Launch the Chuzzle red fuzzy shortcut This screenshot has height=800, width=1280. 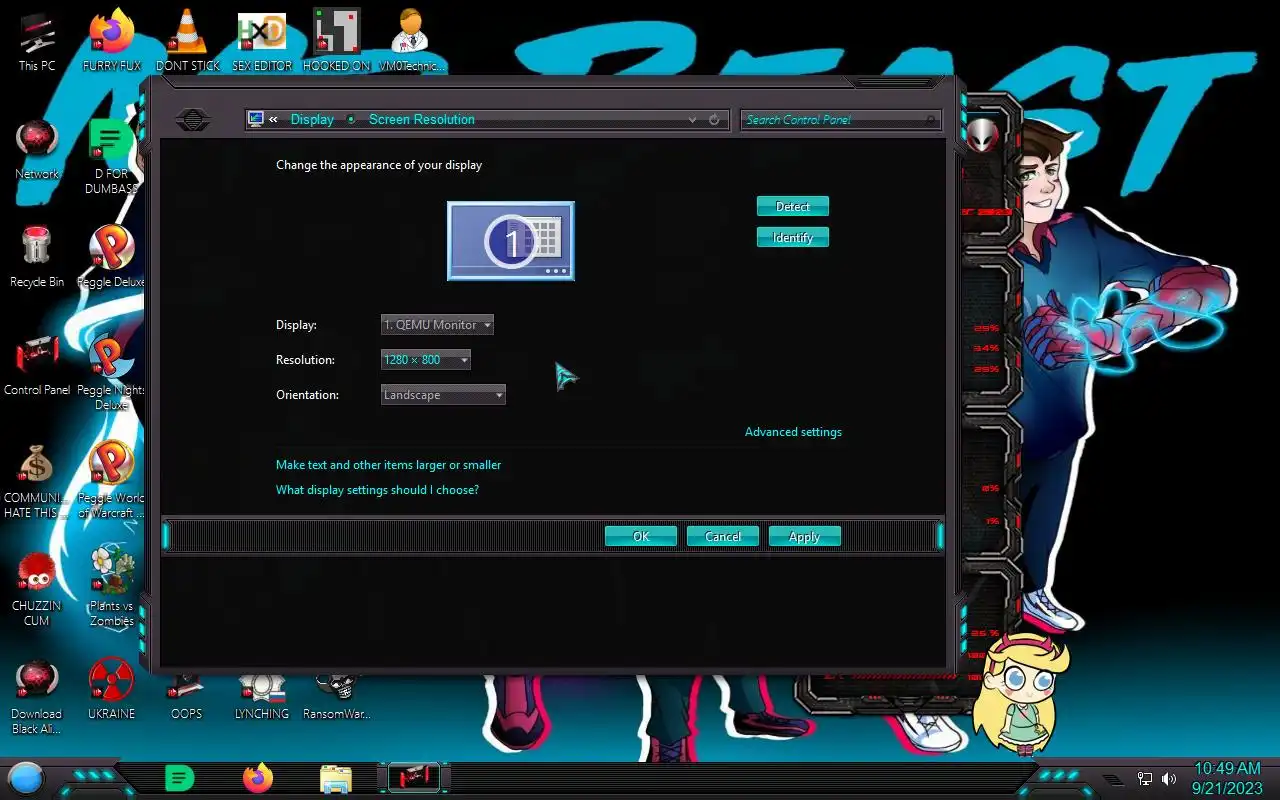pyautogui.click(x=37, y=588)
